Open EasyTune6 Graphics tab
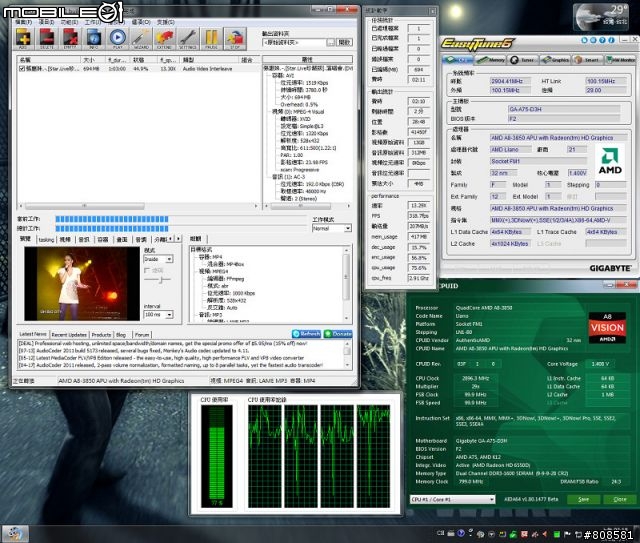Screen dimensions: 640x543 click(556, 60)
